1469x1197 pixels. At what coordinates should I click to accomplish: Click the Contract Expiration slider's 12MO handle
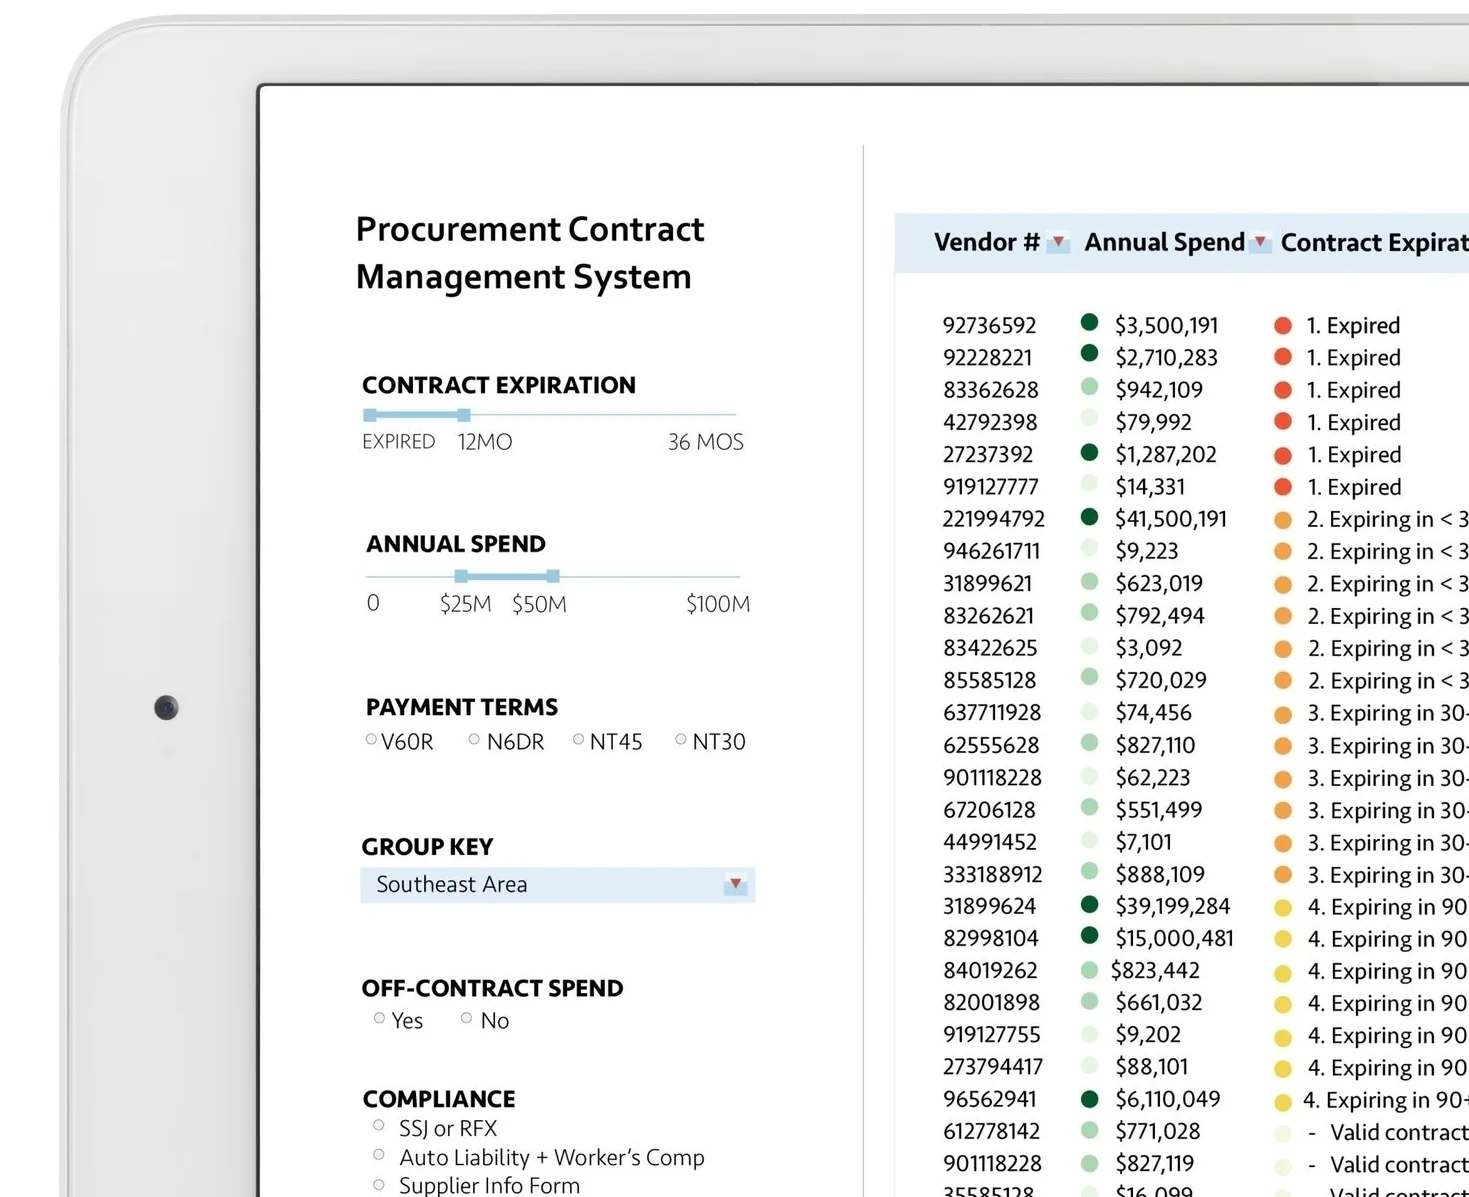[464, 414]
